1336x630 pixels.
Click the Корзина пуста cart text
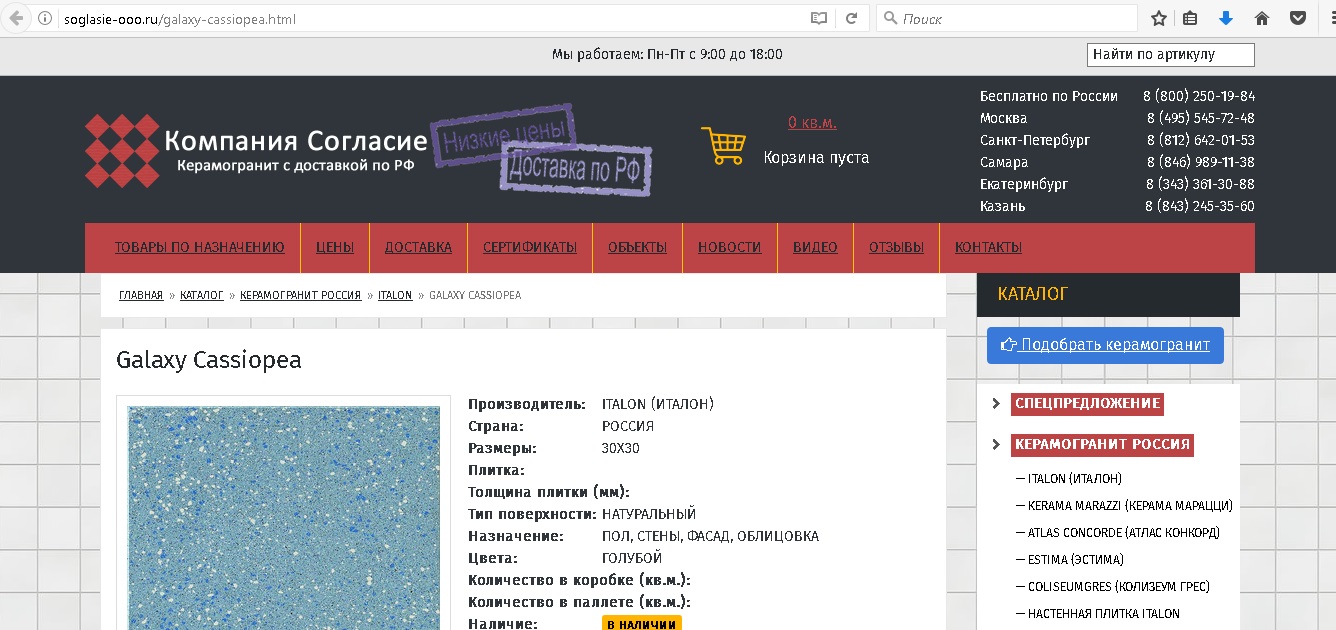[816, 157]
